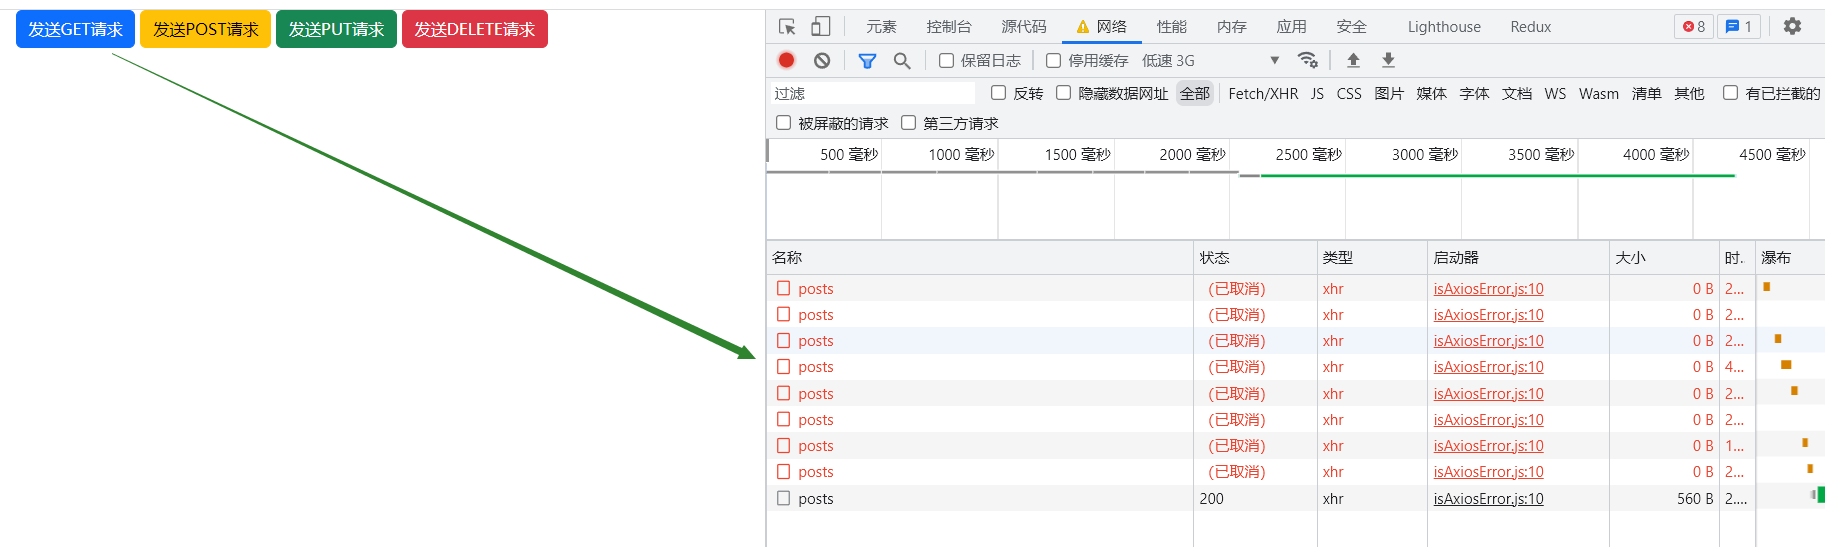Enable the 保留日志 checkbox
Screen dimensions: 1825x547
tap(946, 61)
